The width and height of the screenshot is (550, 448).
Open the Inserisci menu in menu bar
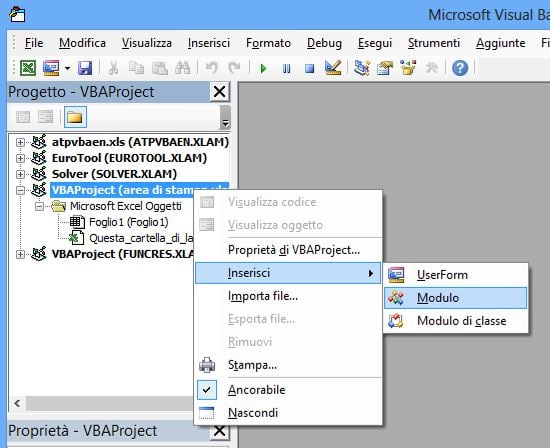tap(209, 43)
